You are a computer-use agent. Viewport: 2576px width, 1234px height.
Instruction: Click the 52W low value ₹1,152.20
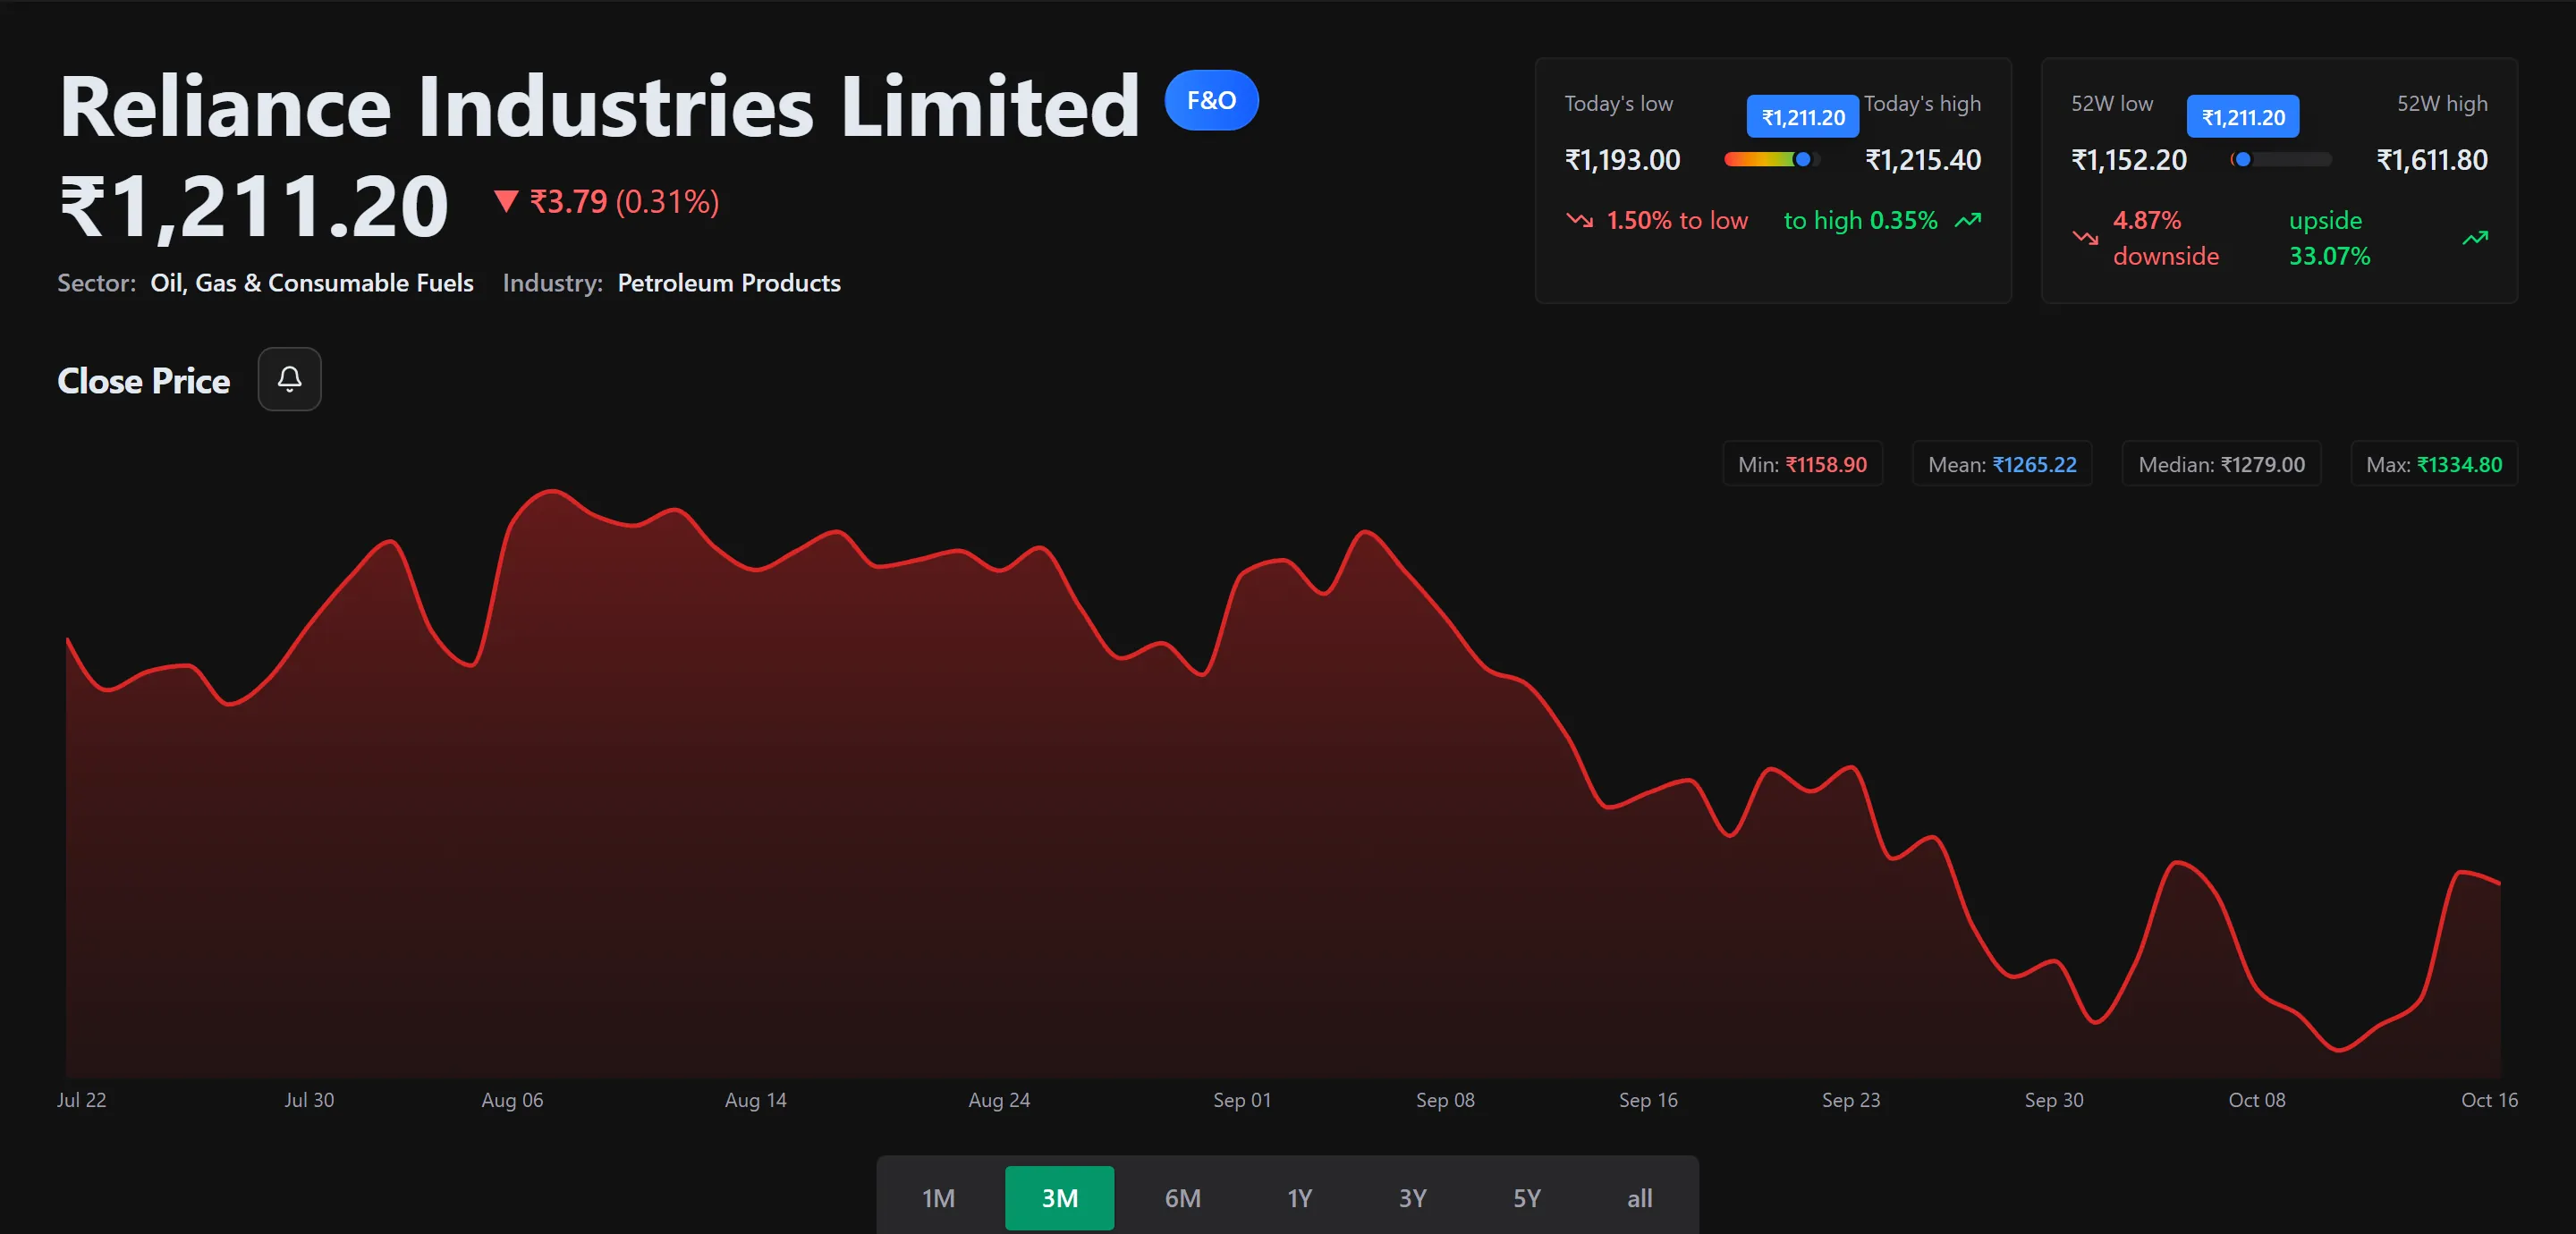2129,160
